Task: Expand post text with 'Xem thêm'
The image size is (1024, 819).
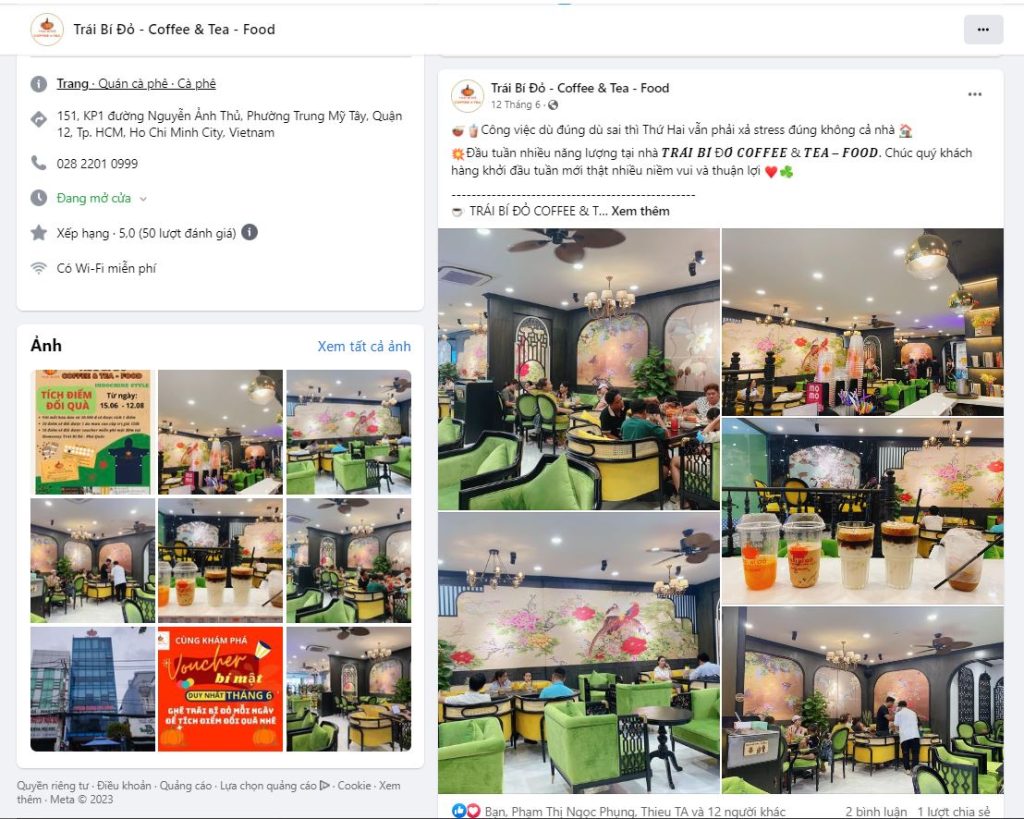Action: click(x=640, y=211)
